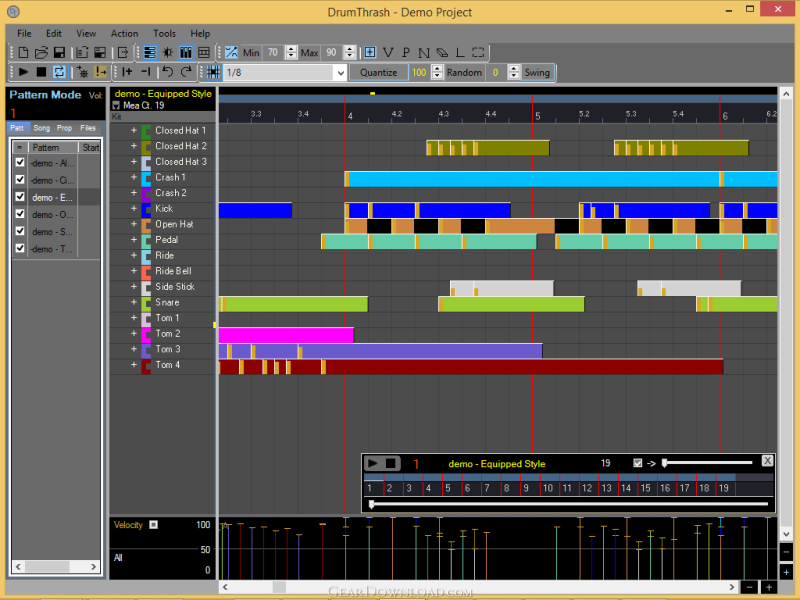The image size is (800, 600).
Task: Open the Tools menu
Action: coord(164,34)
